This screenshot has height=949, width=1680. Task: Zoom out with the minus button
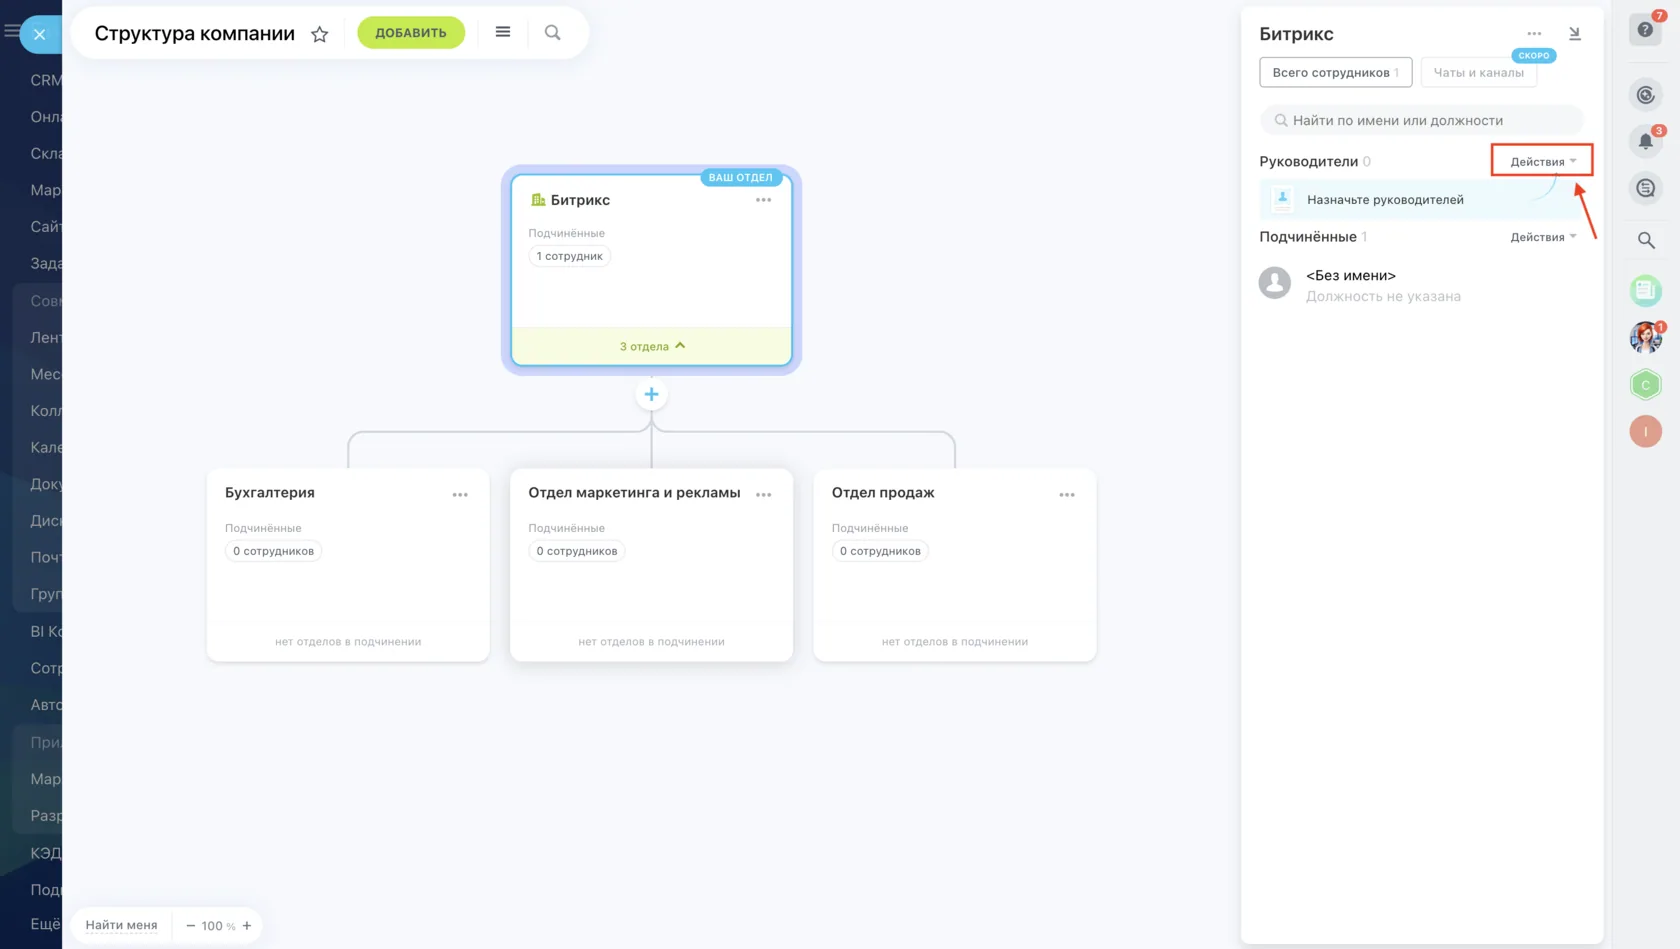(x=191, y=926)
